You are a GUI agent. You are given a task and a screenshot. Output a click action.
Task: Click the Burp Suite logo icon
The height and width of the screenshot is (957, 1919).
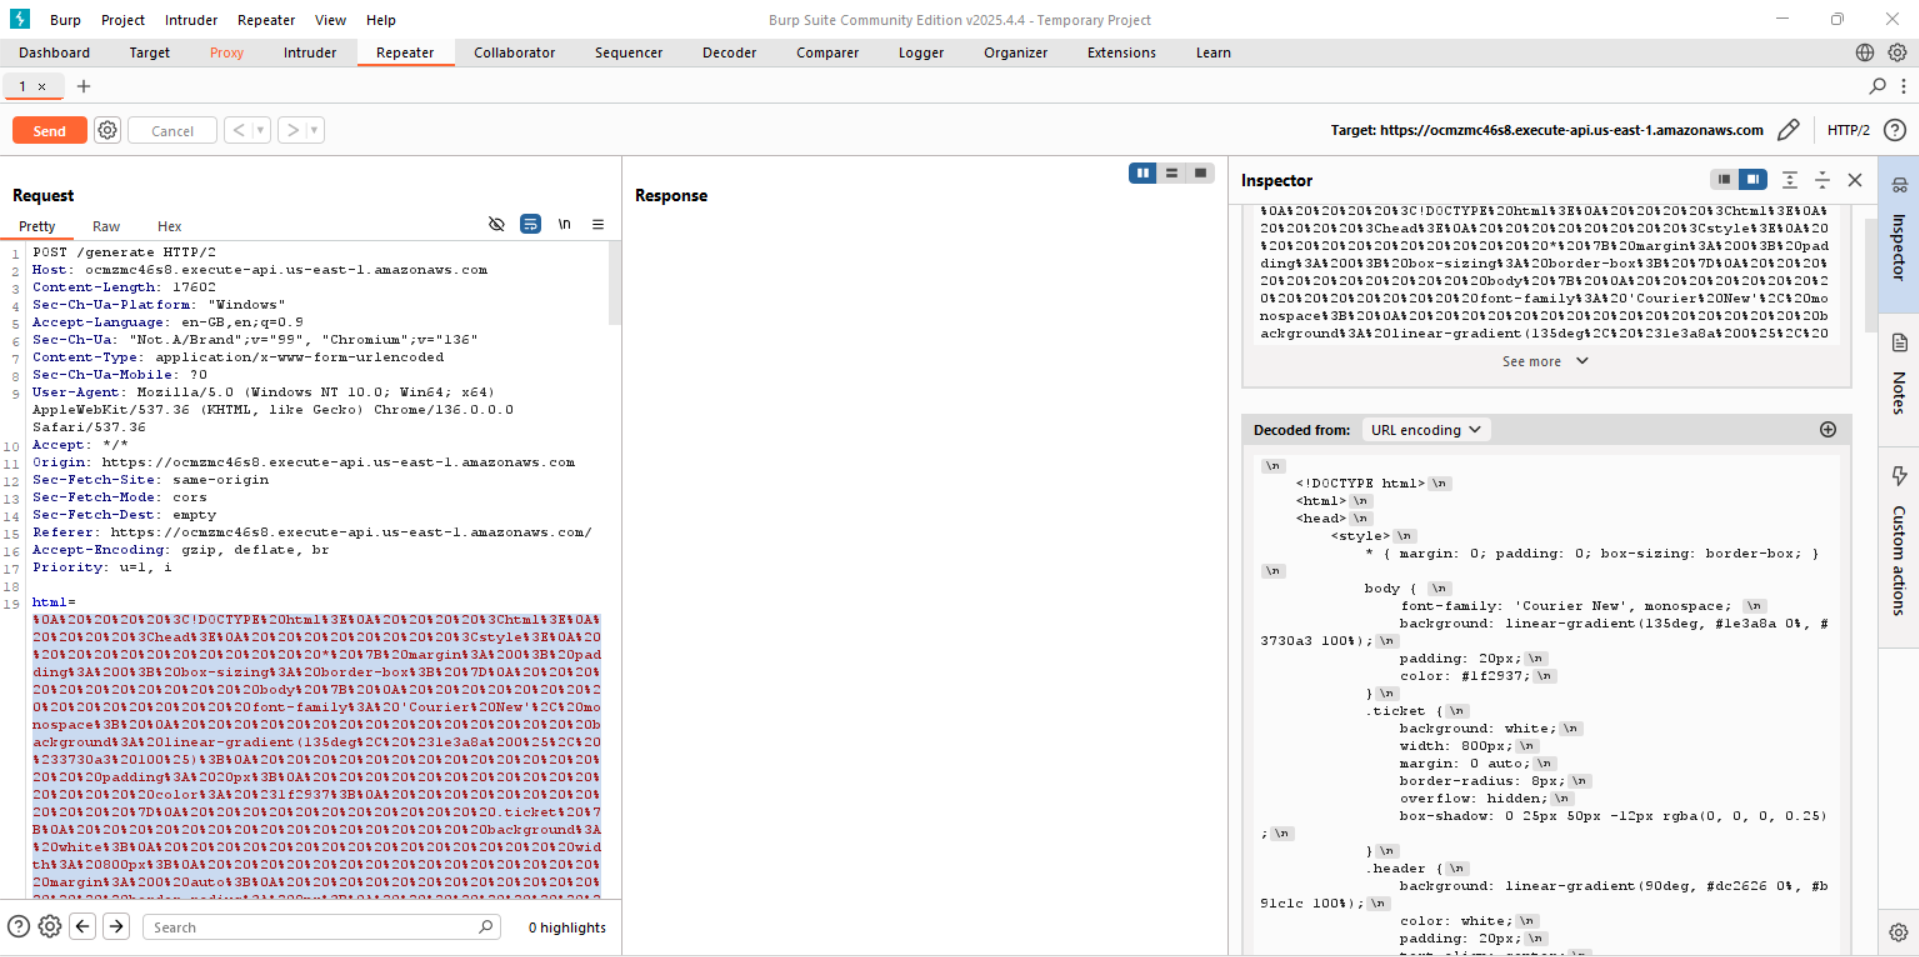coord(19,19)
